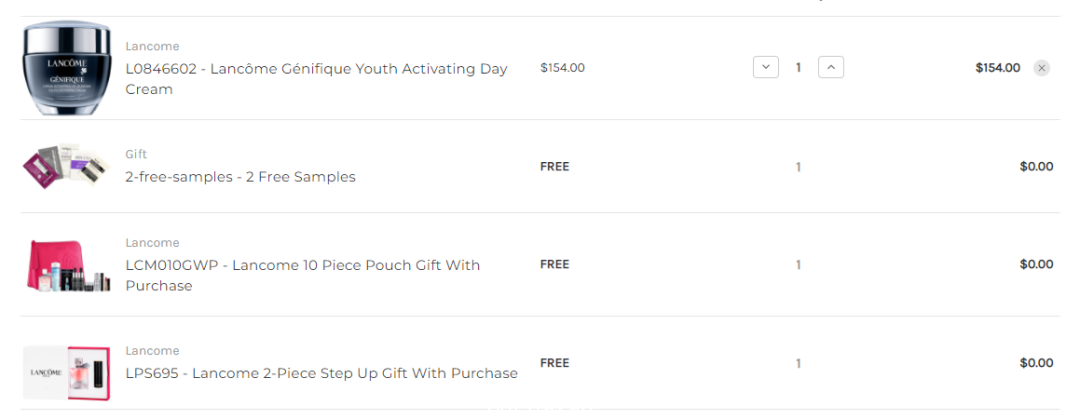Decrease Génifique Day Cream quantity with down chevron
The height and width of the screenshot is (419, 1080).
(766, 68)
